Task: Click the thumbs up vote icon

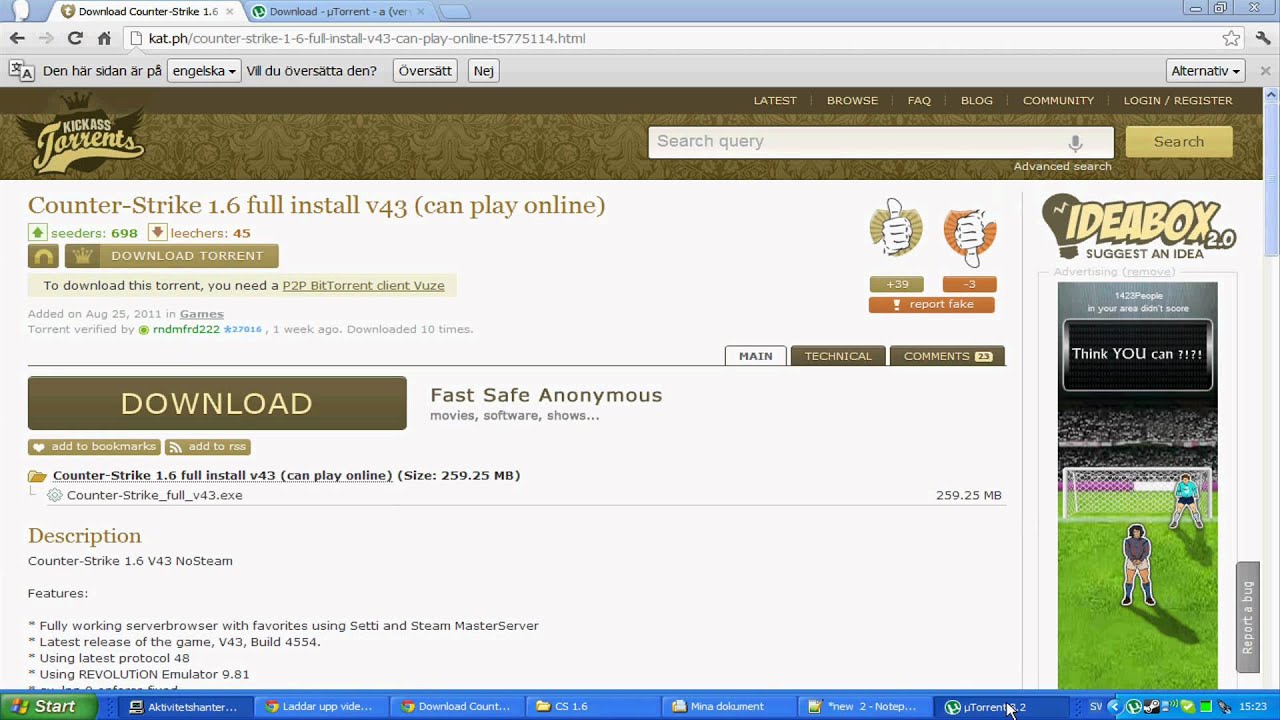Action: tap(896, 230)
